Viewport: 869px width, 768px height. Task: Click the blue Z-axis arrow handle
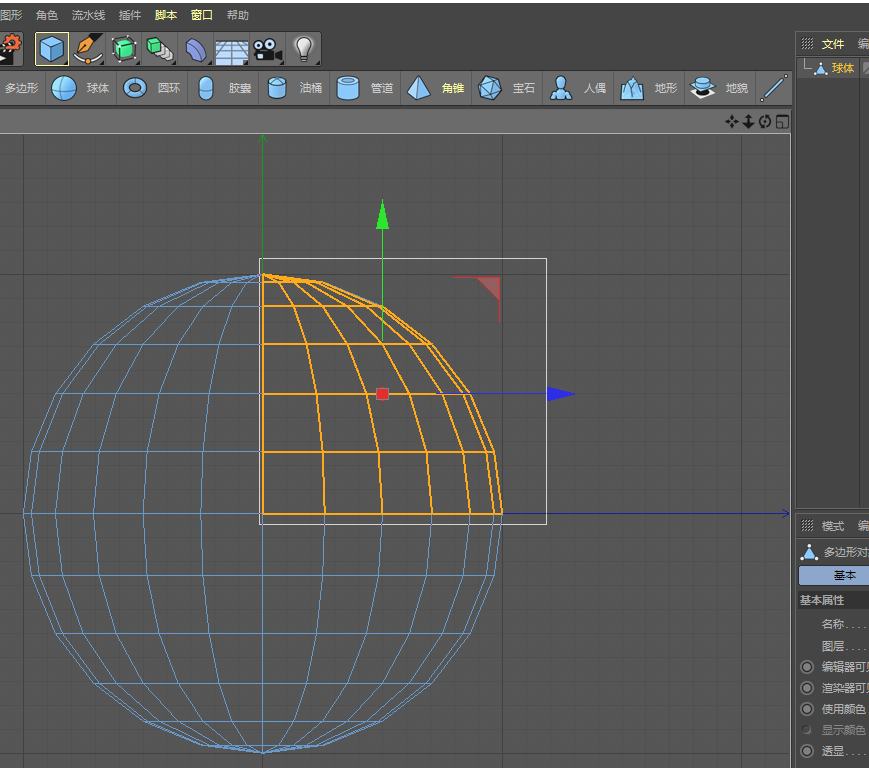(x=560, y=394)
